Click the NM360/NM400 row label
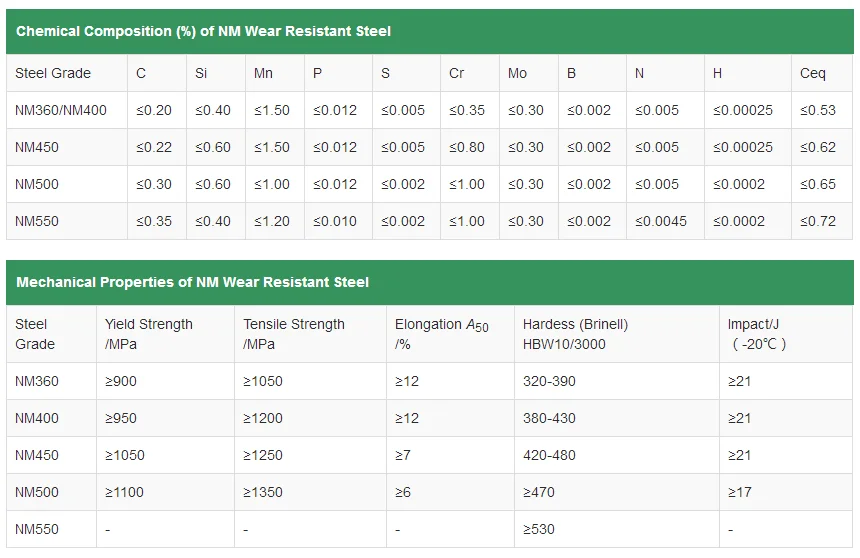The image size is (860, 558). [x=60, y=110]
